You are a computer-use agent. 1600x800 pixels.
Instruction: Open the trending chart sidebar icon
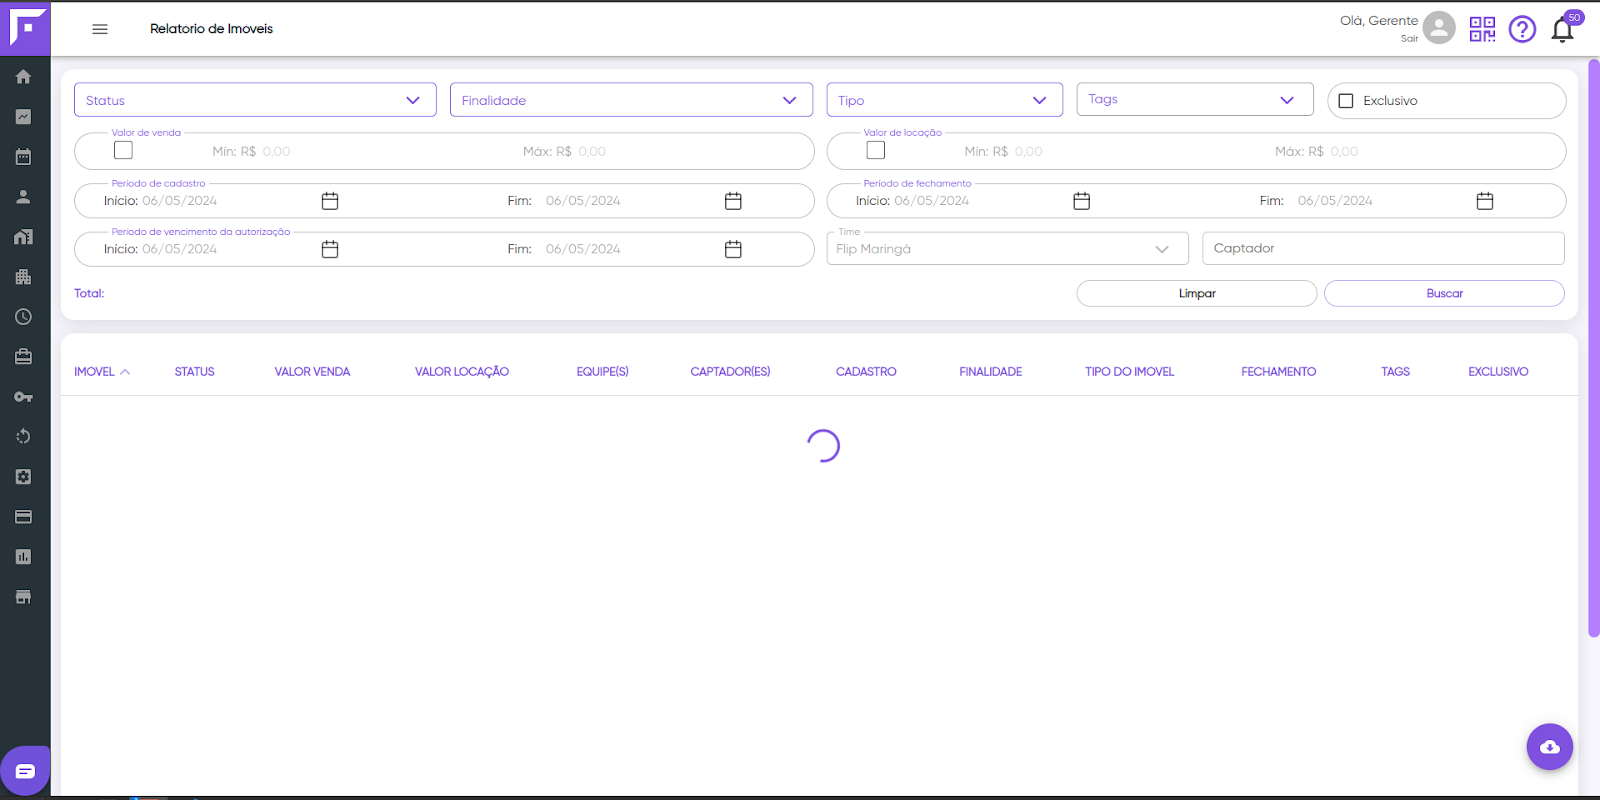click(23, 117)
